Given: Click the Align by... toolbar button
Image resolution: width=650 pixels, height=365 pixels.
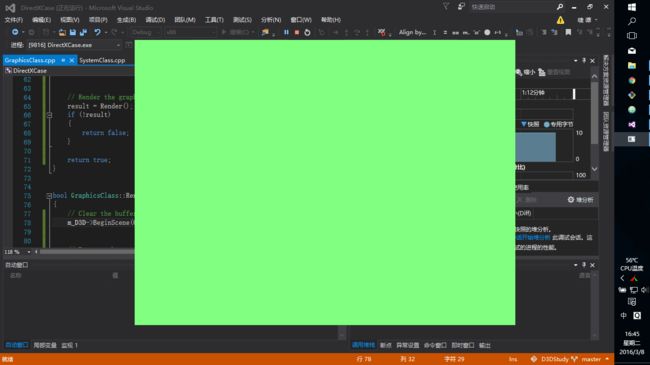Looking at the screenshot, I should pos(412,32).
